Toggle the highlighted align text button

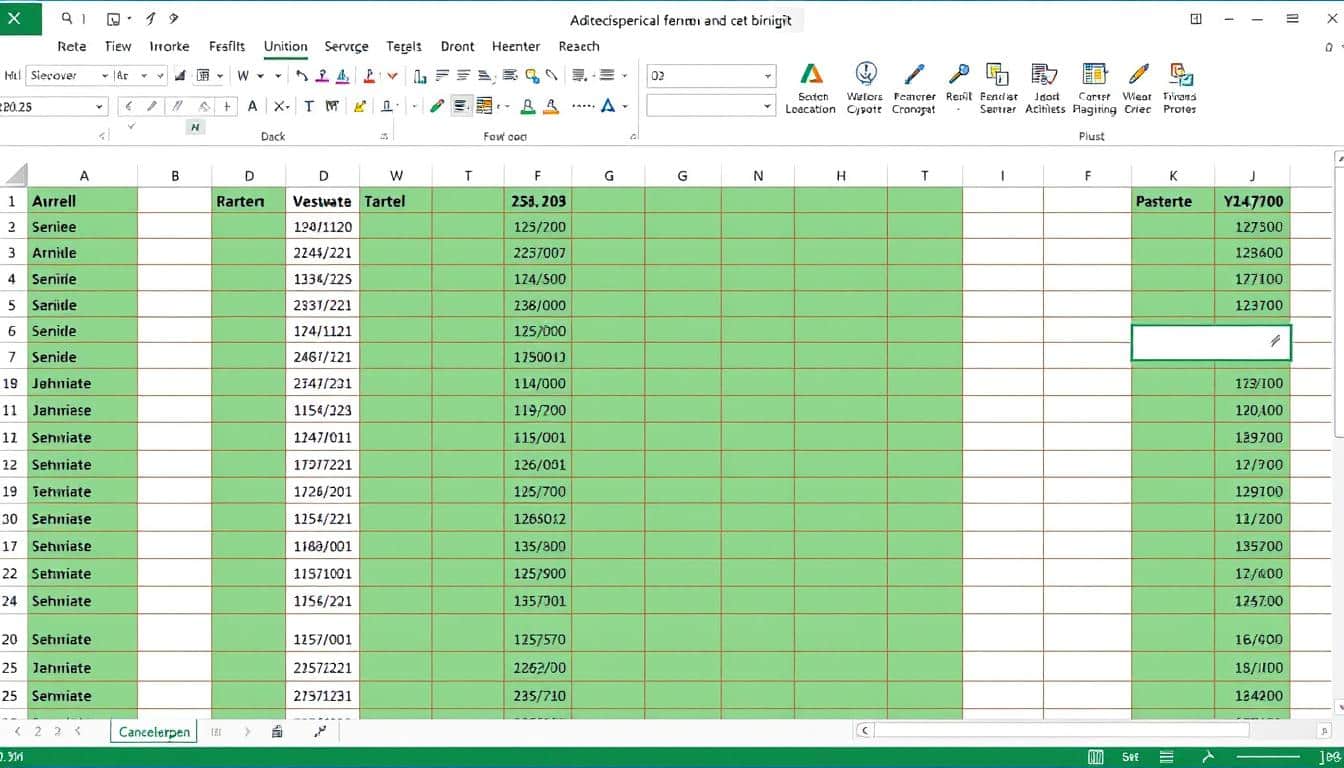[461, 106]
